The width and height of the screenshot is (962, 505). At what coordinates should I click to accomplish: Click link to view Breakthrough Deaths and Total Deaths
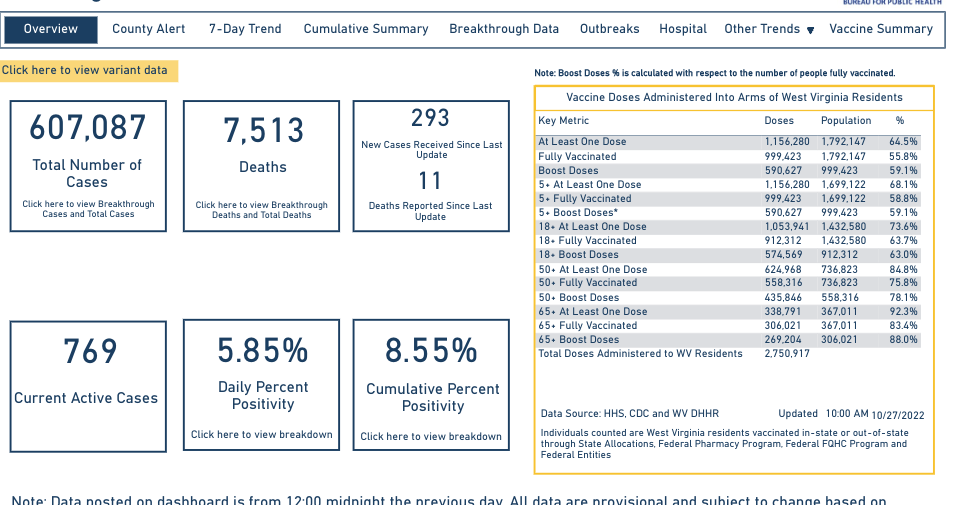tap(262, 209)
